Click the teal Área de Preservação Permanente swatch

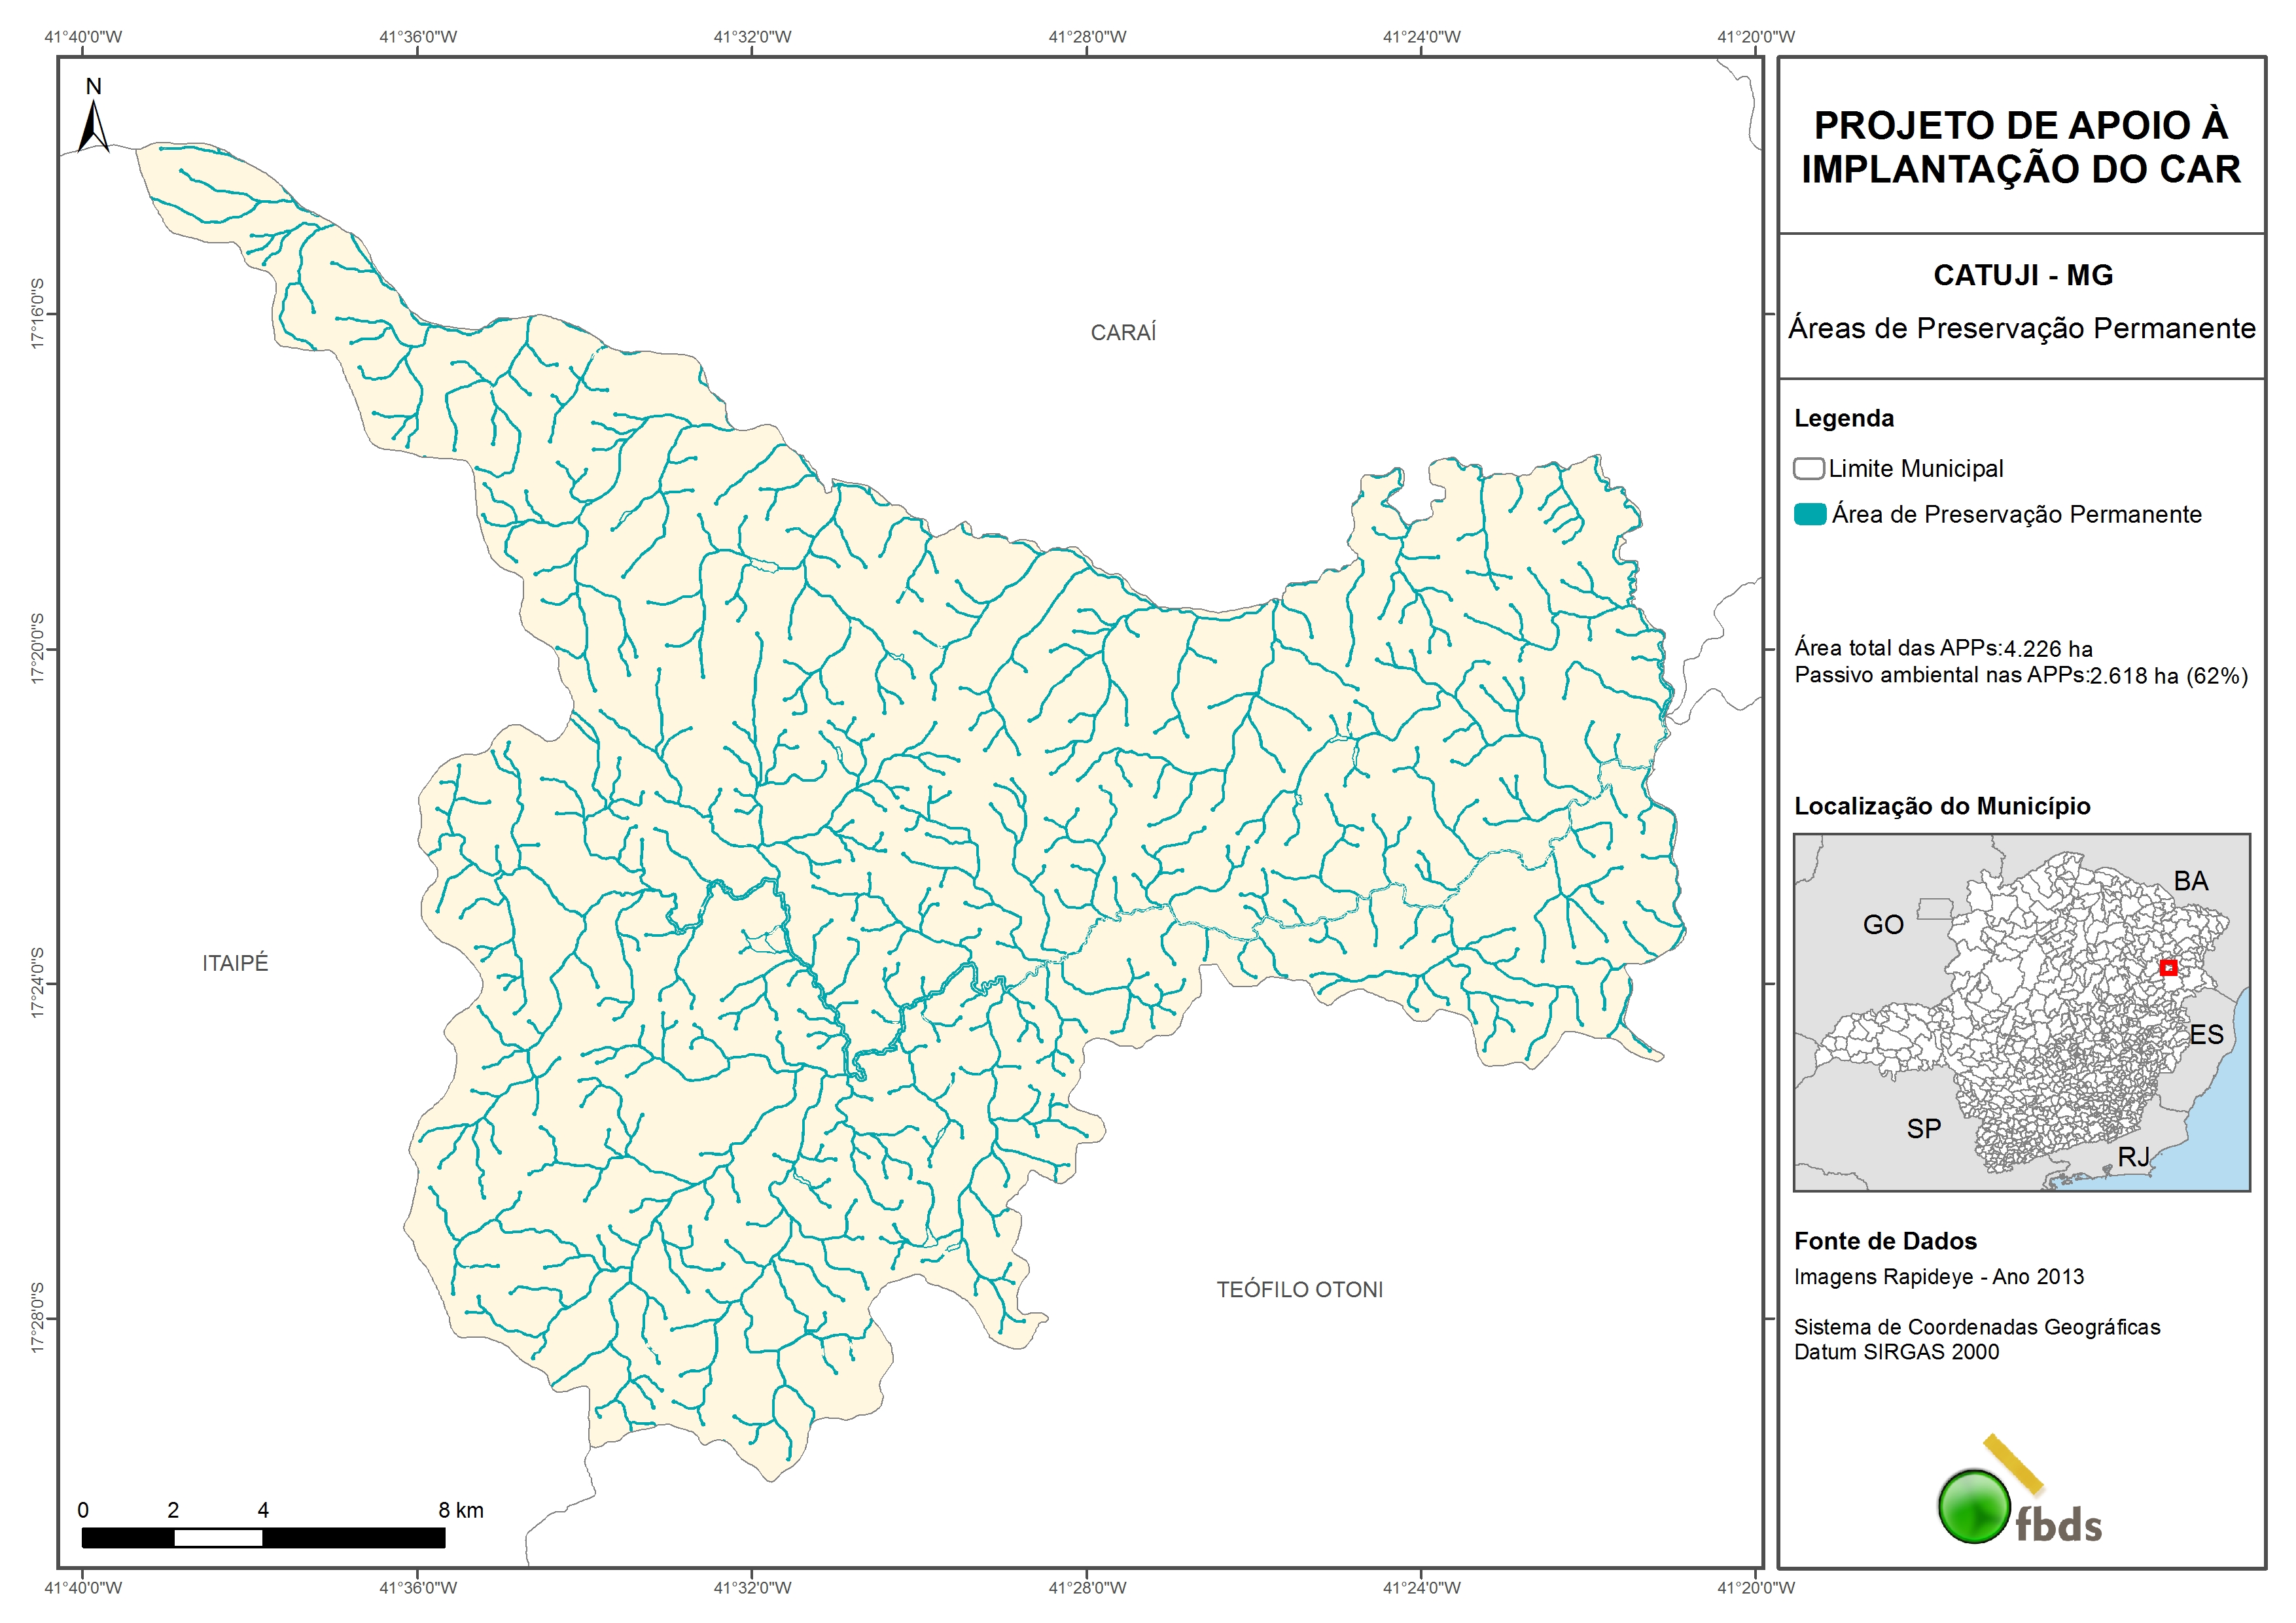pyautogui.click(x=1809, y=514)
